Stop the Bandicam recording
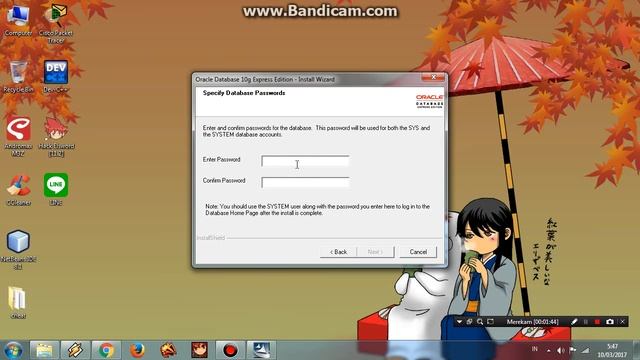Image resolution: width=640 pixels, height=360 pixels. tap(597, 322)
